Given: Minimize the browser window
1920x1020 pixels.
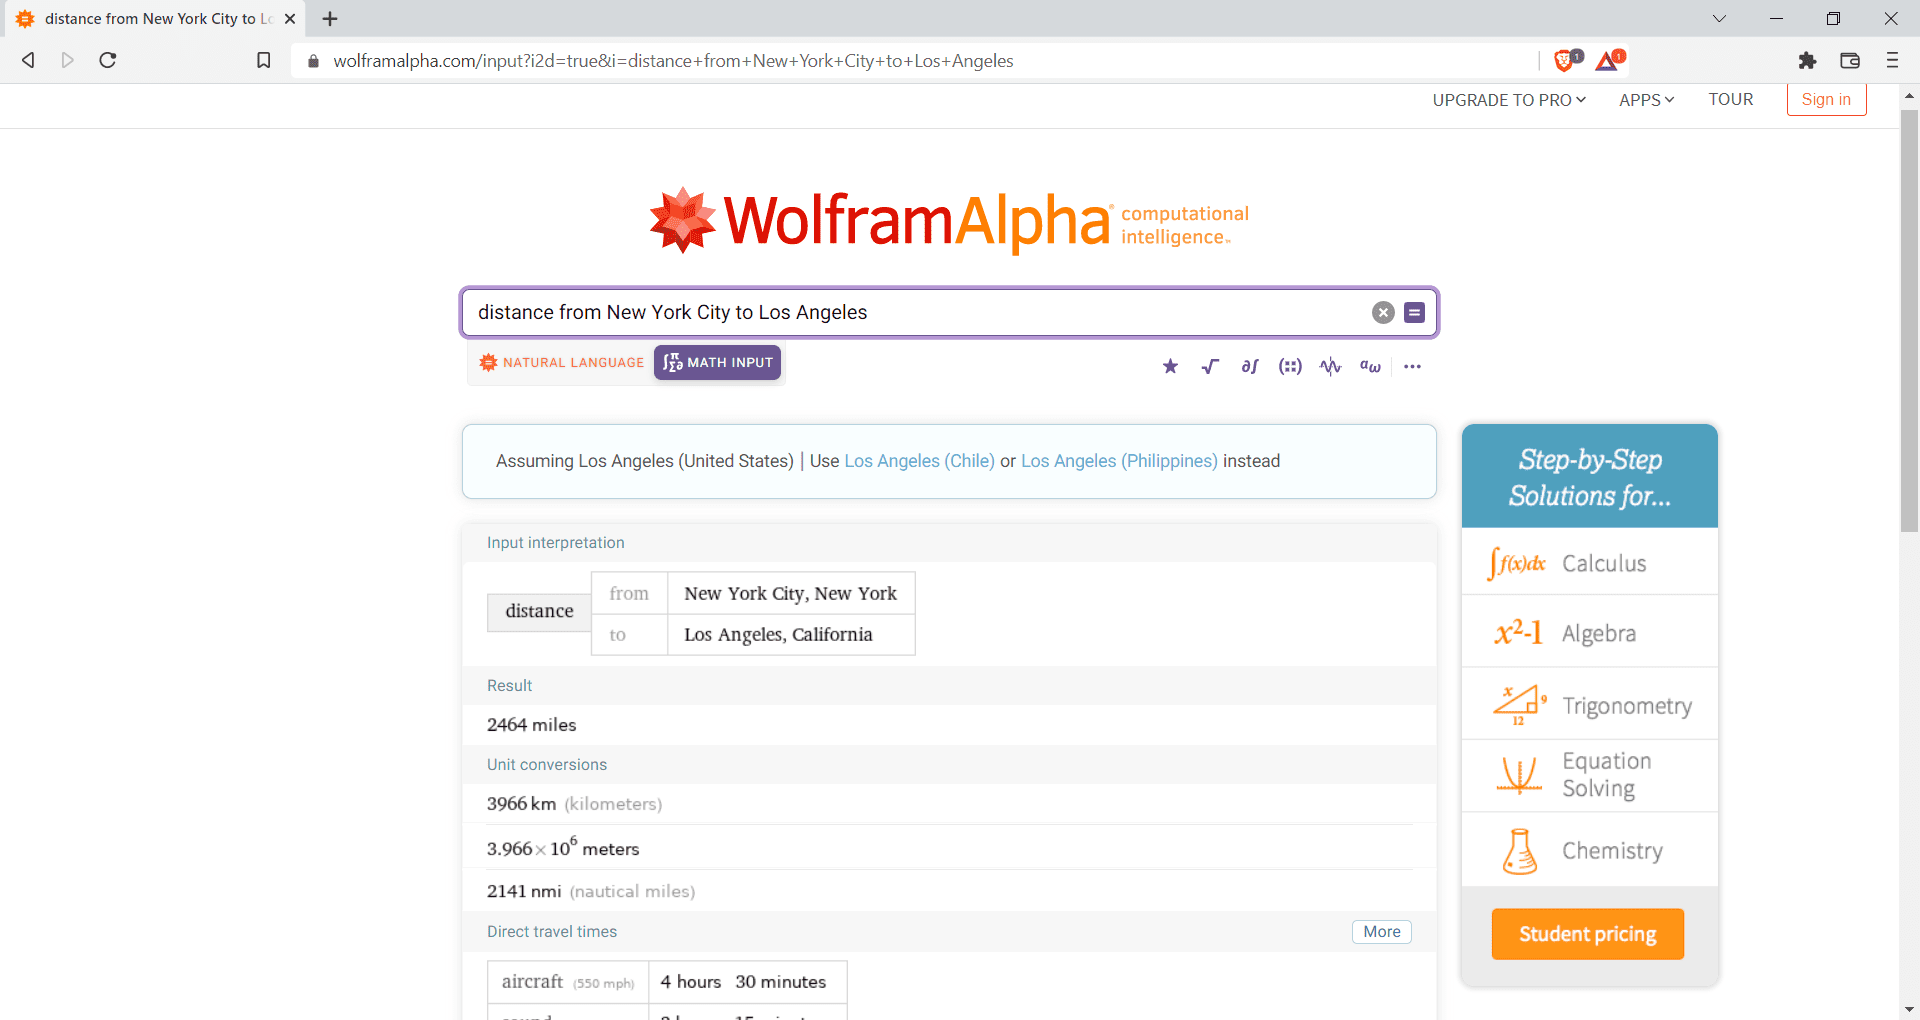Looking at the screenshot, I should click(x=1776, y=18).
